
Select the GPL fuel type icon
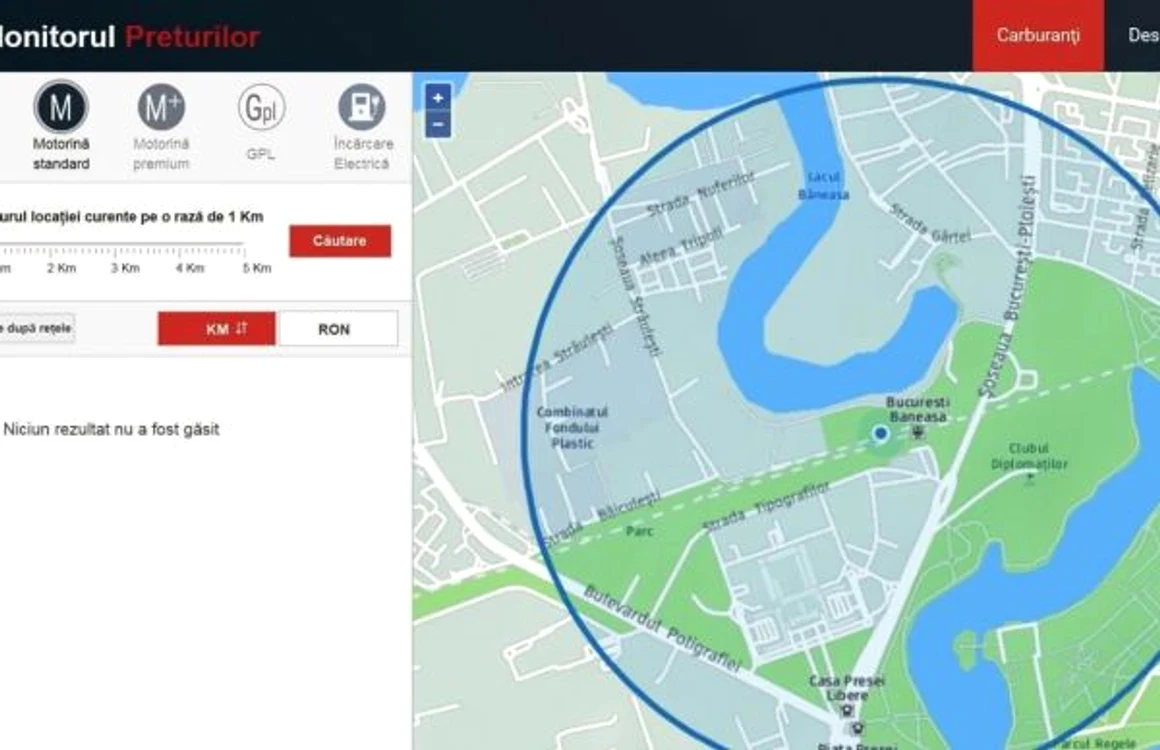pos(261,108)
